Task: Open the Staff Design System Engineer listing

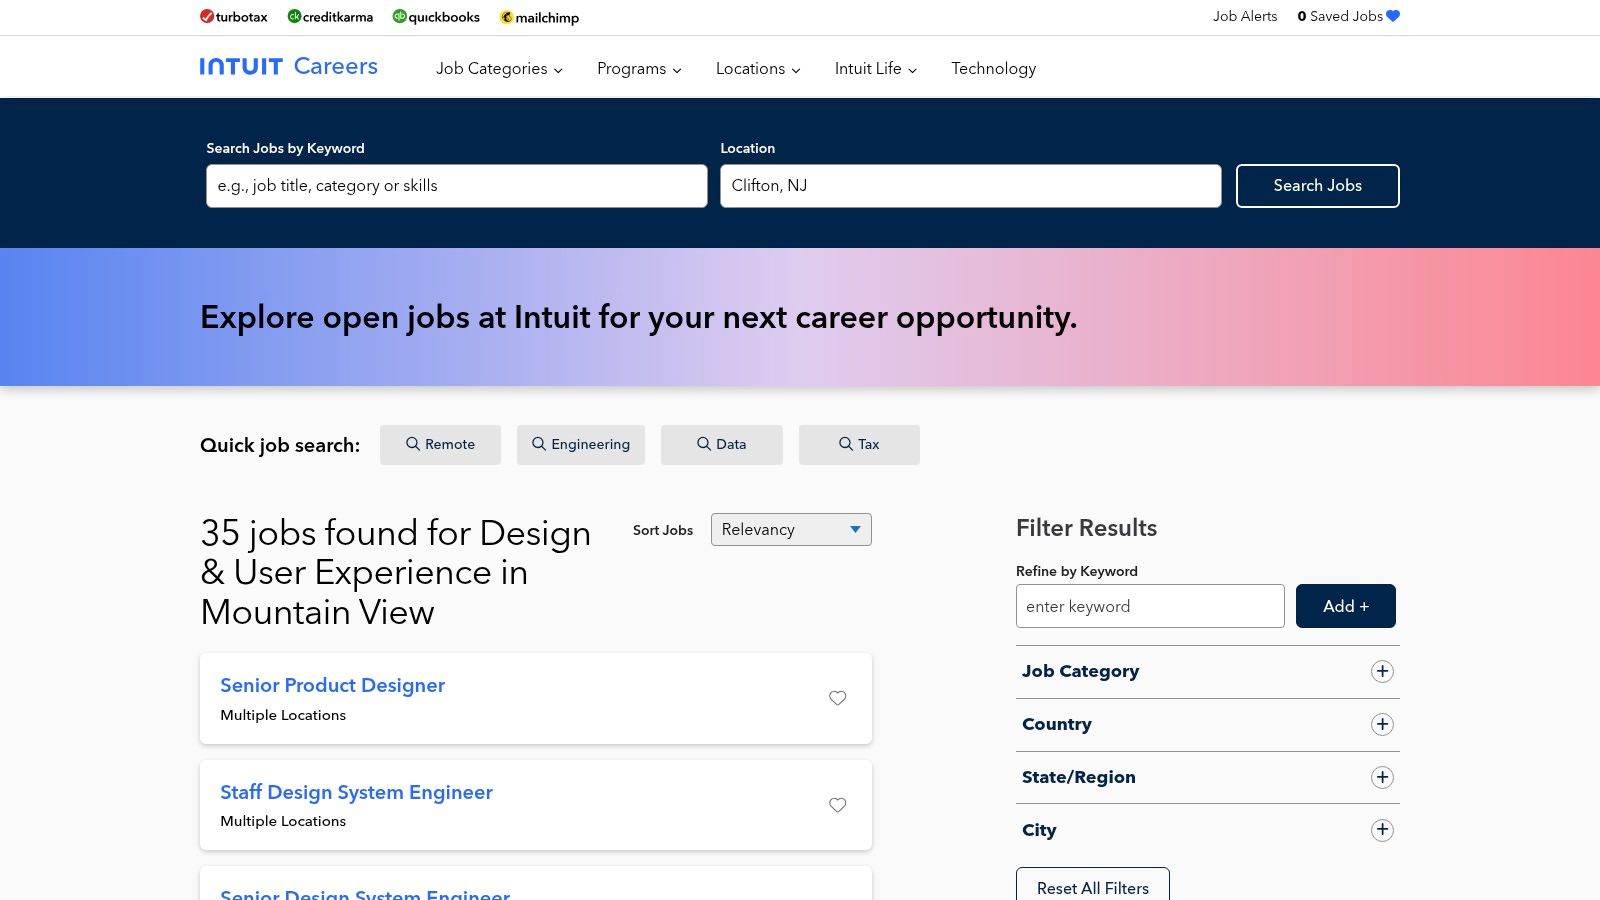Action: (x=356, y=793)
